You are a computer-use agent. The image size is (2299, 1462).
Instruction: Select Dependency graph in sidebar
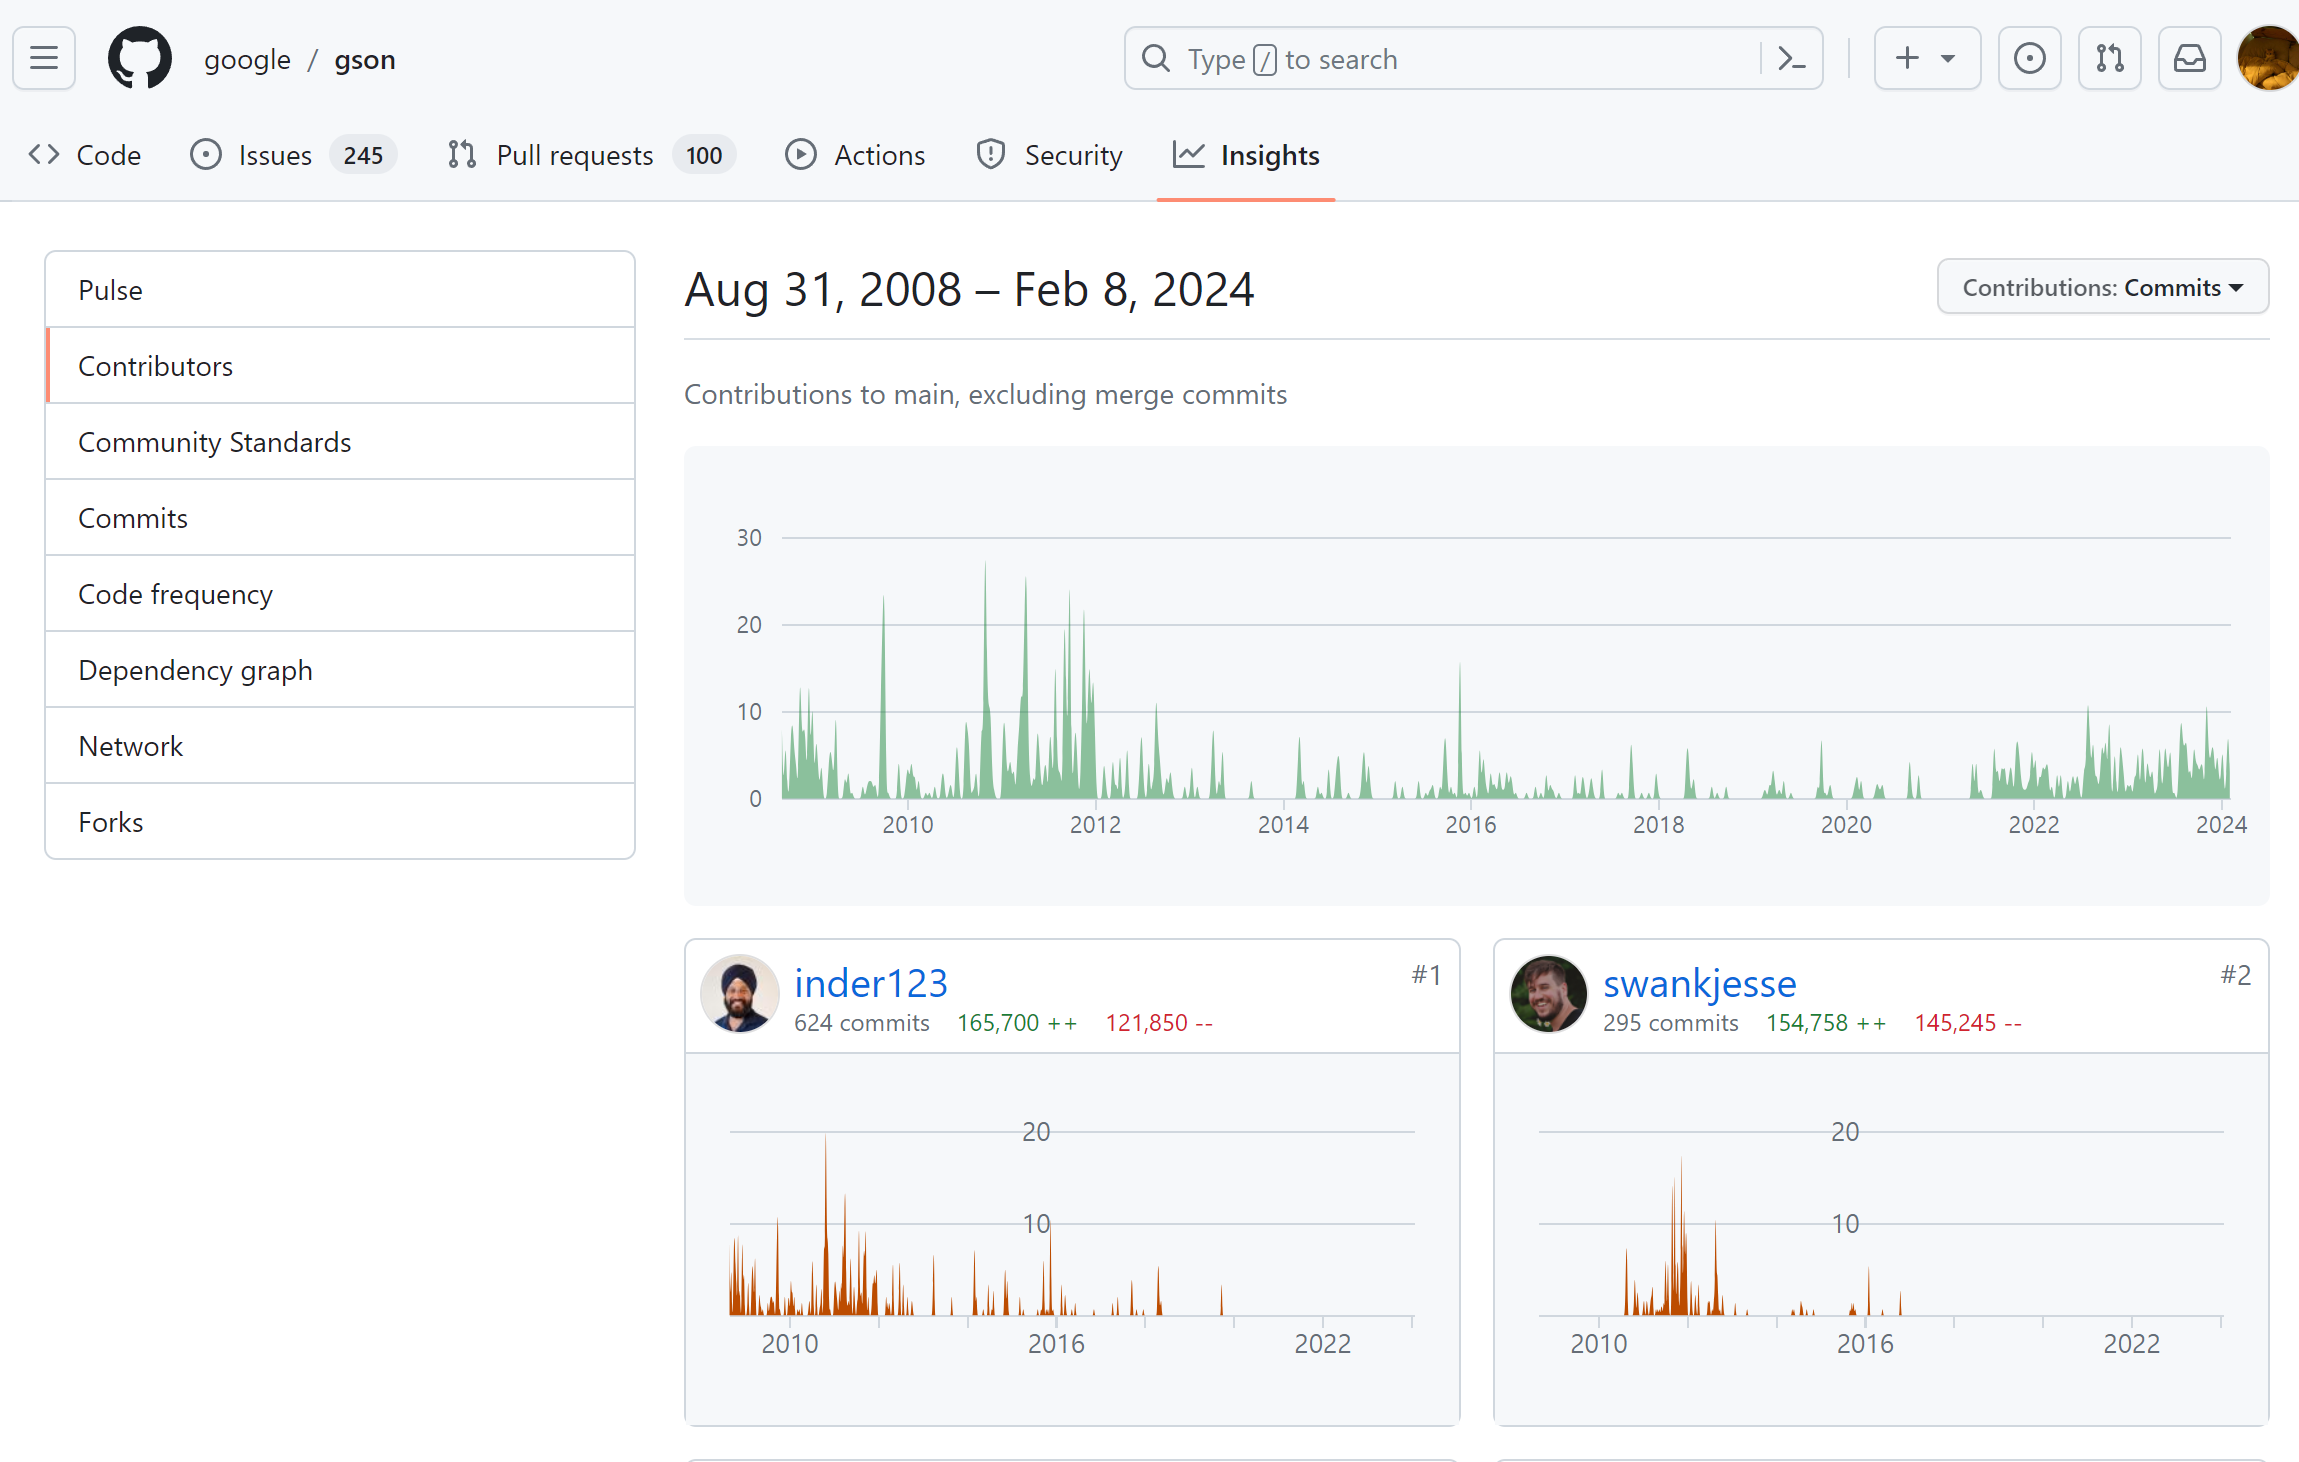click(x=195, y=670)
